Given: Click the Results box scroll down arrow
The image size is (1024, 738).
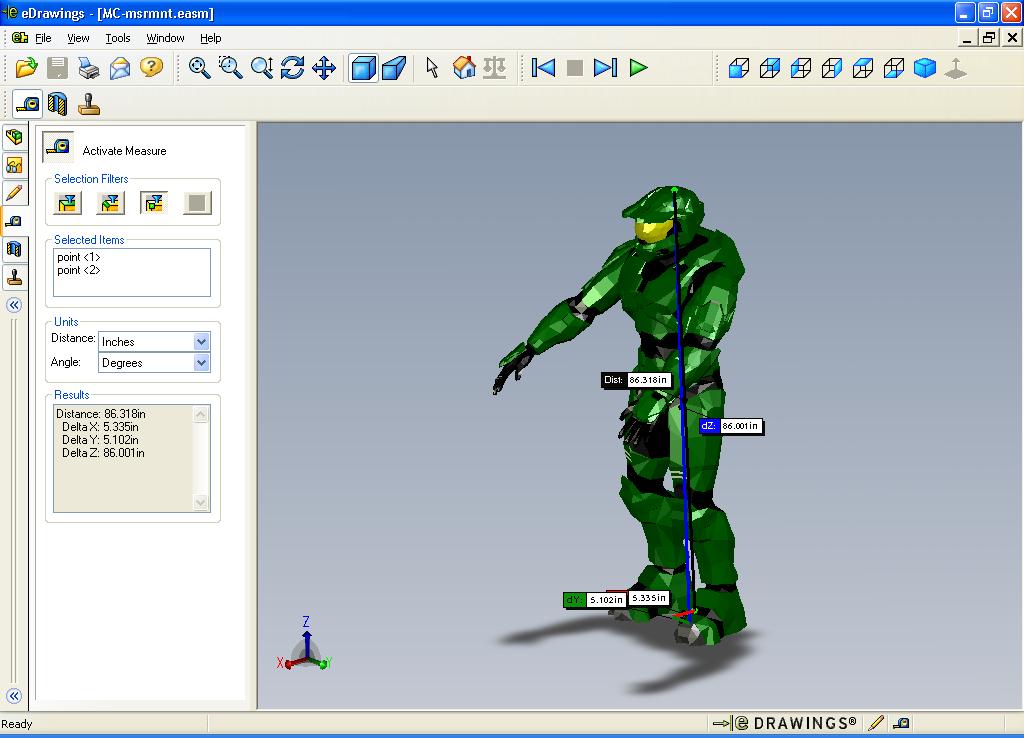Looking at the screenshot, I should (x=201, y=502).
